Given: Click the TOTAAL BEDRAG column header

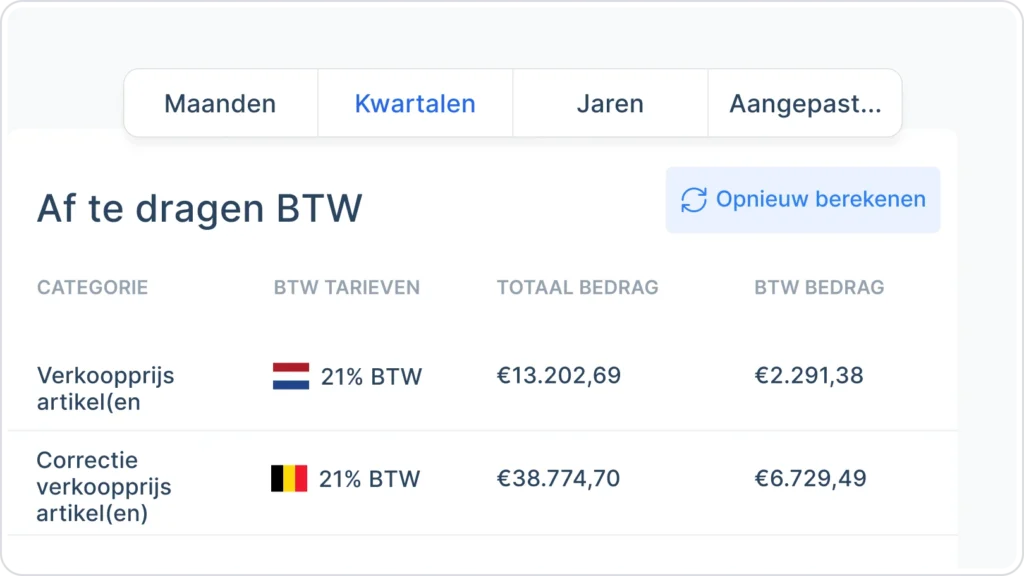Looking at the screenshot, I should point(578,287).
